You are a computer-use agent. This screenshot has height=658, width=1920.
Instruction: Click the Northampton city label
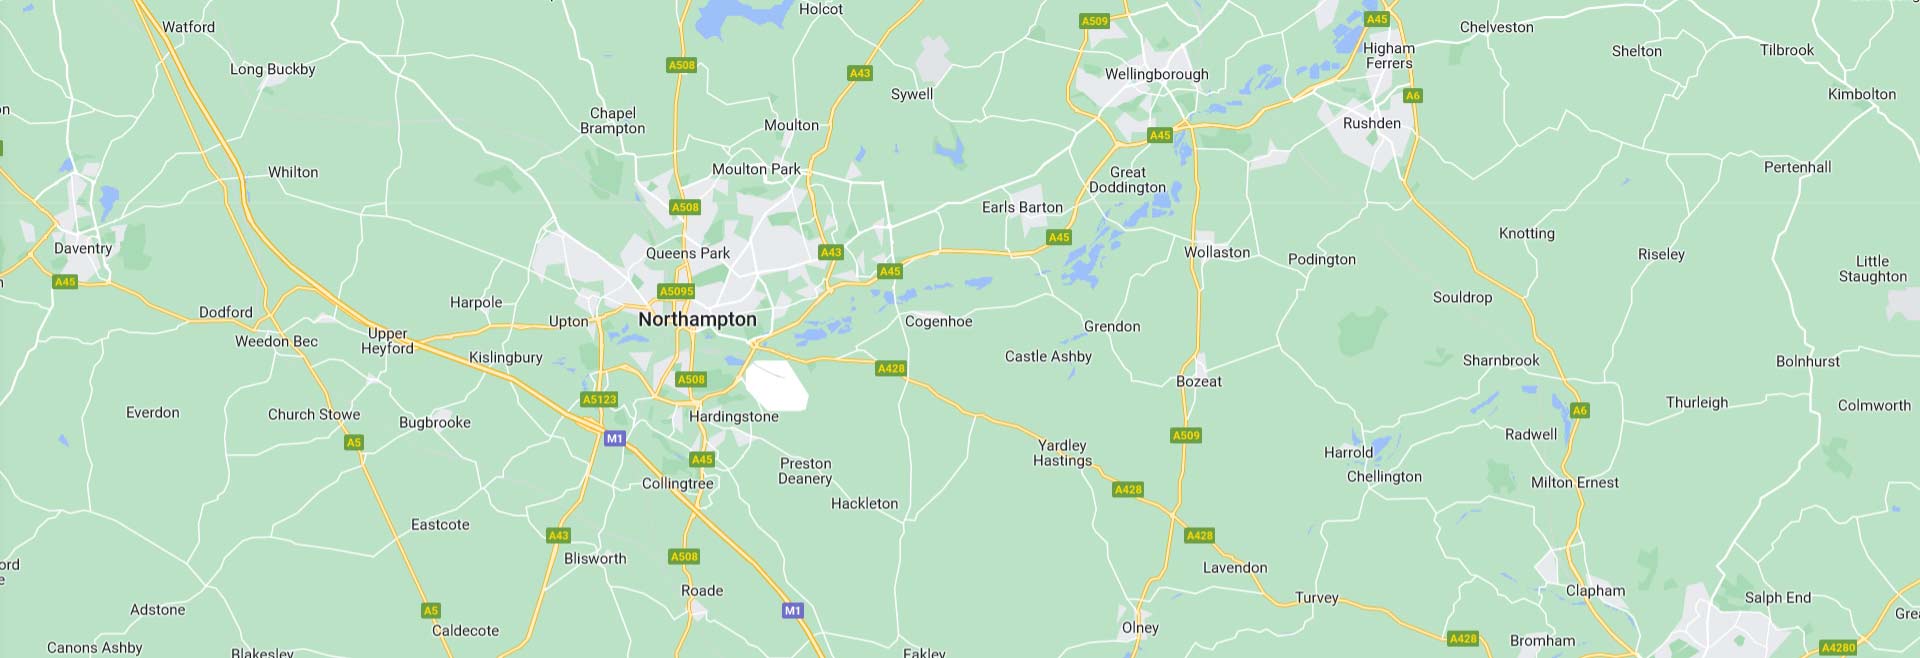tap(697, 319)
